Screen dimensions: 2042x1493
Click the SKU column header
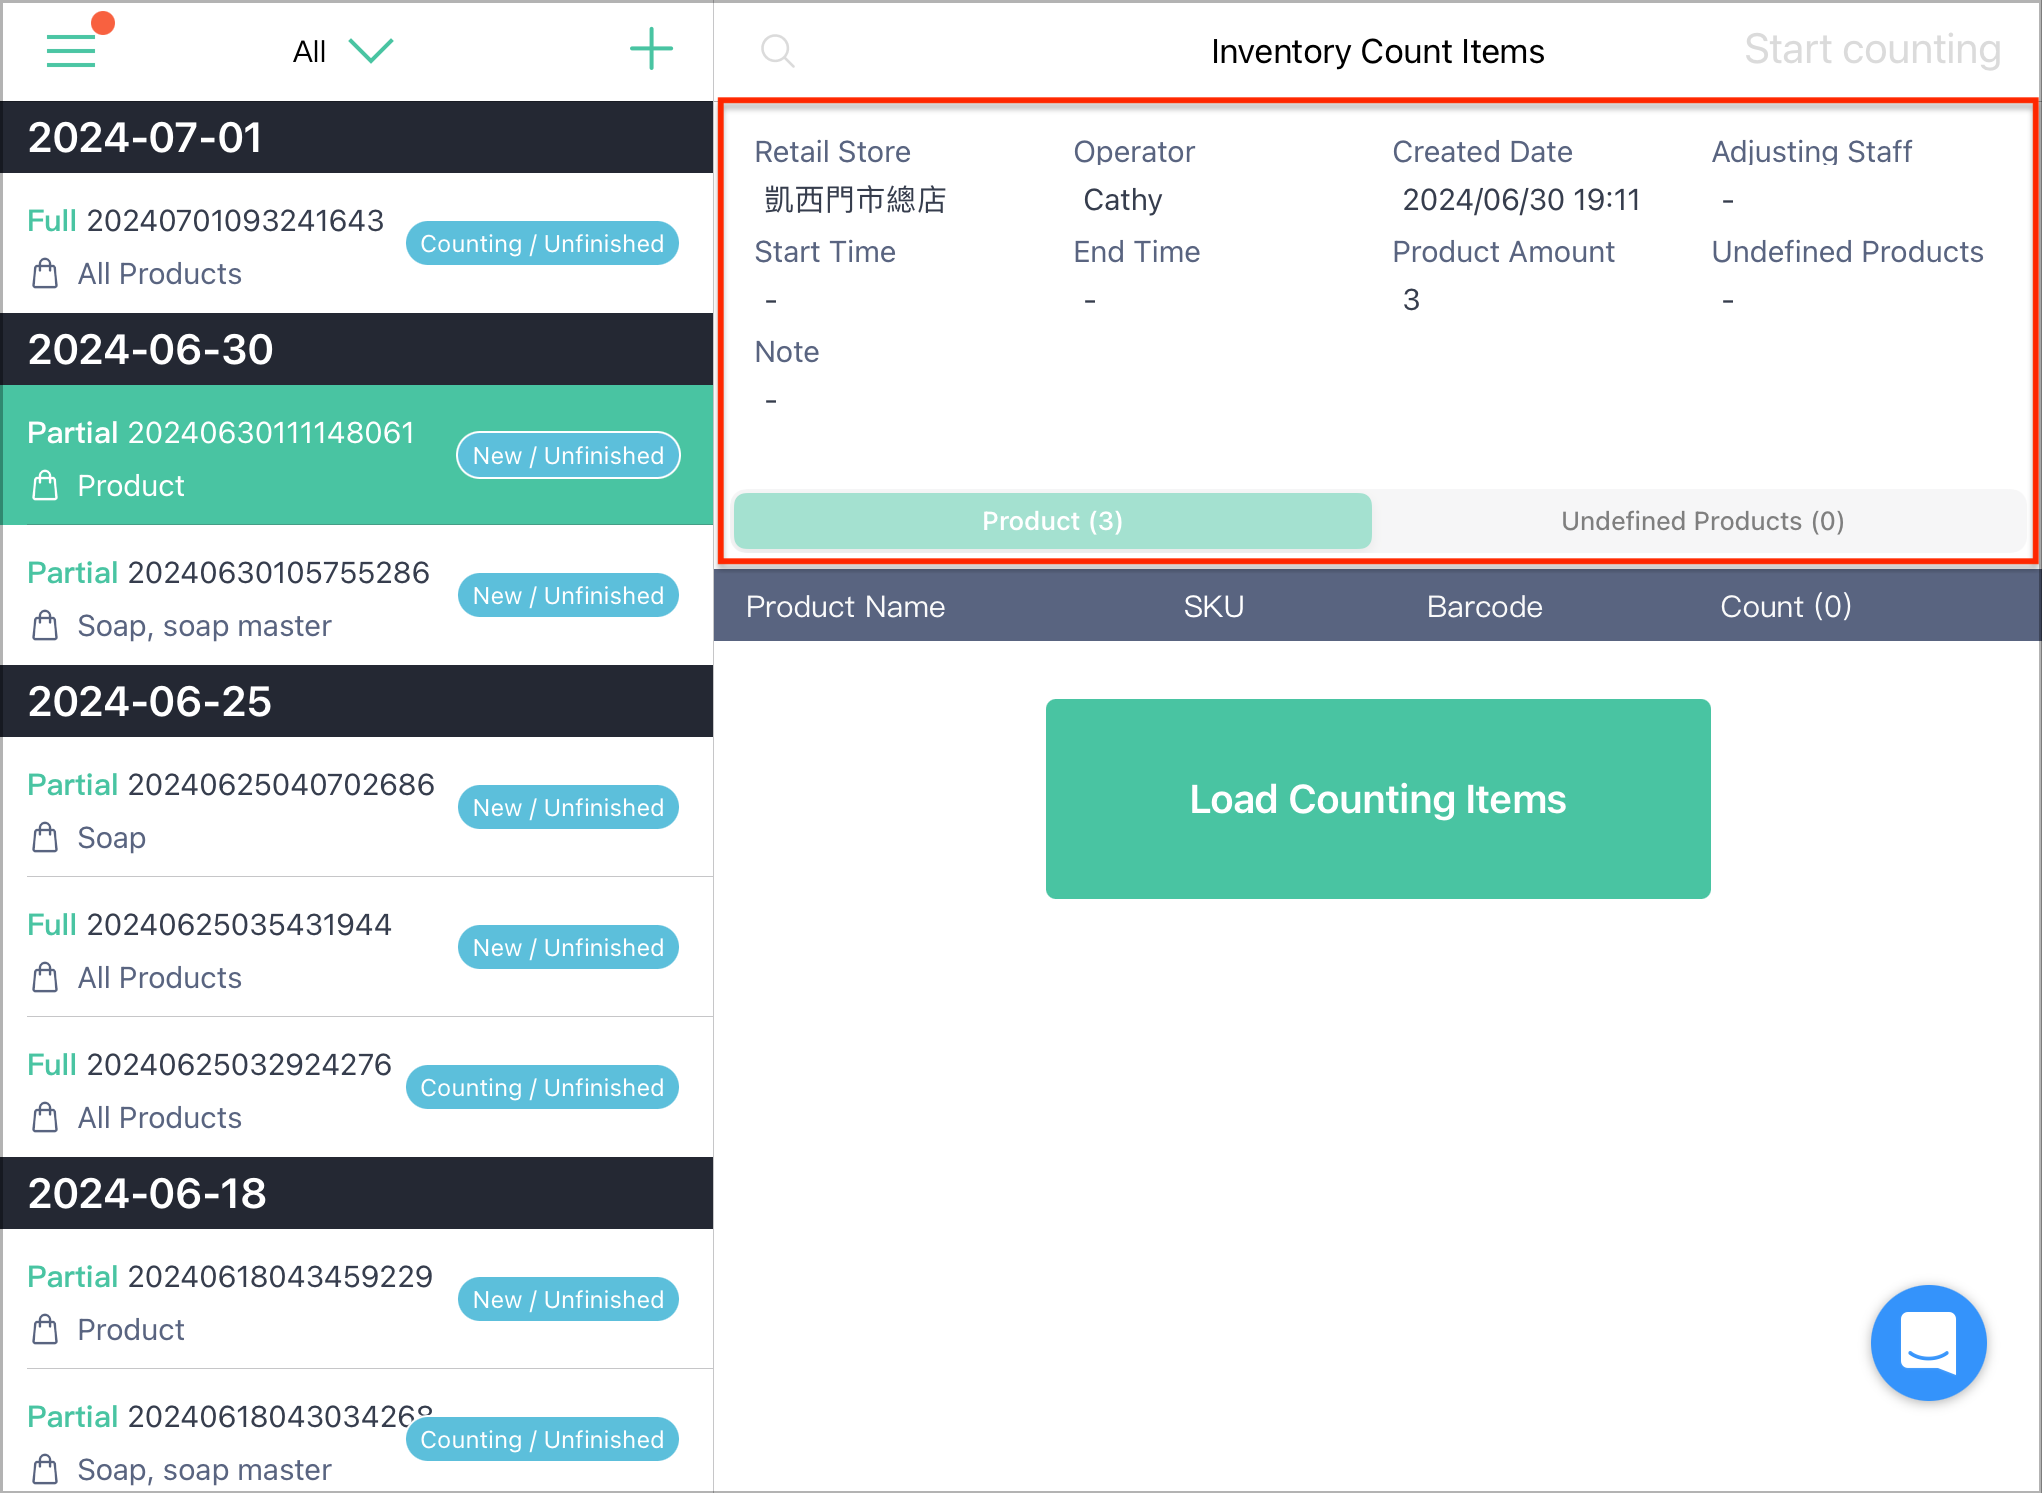click(x=1213, y=606)
